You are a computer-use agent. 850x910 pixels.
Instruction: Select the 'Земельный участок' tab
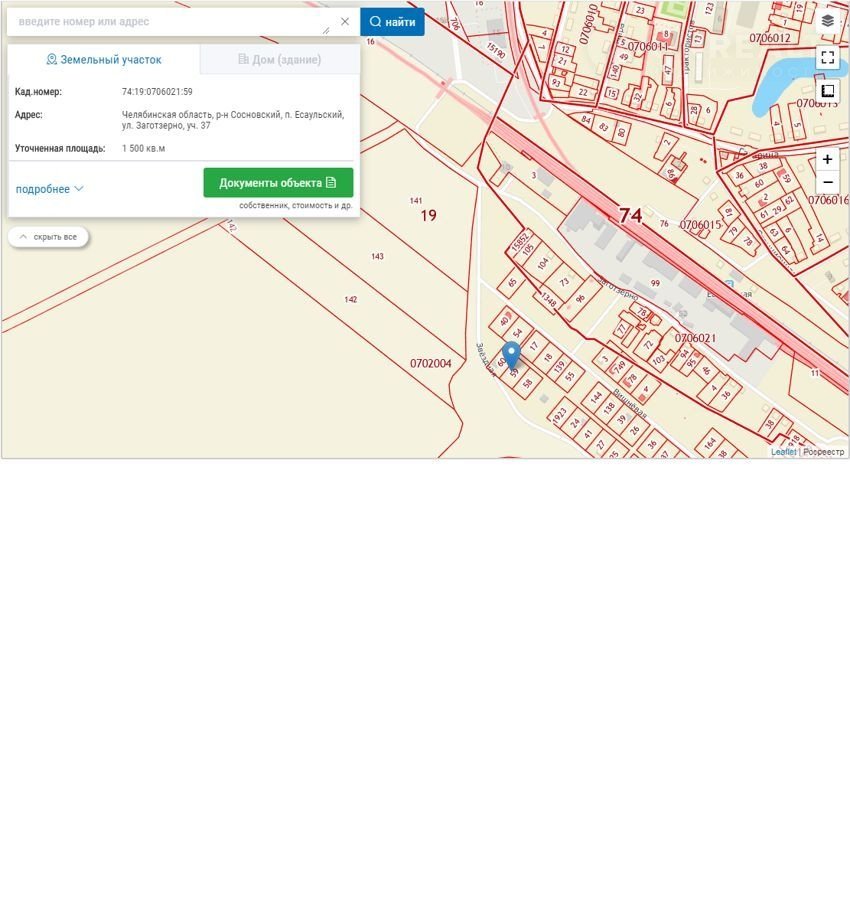pyautogui.click(x=104, y=60)
